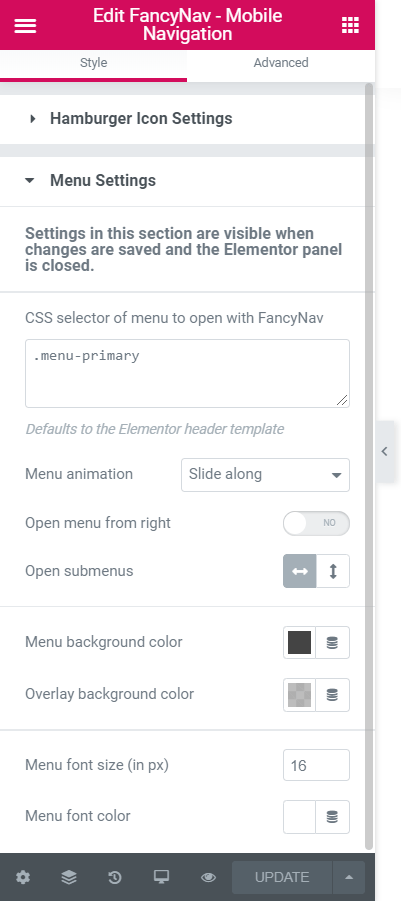Toggle the Open menu from right switch
The width and height of the screenshot is (401, 901).
(x=316, y=523)
